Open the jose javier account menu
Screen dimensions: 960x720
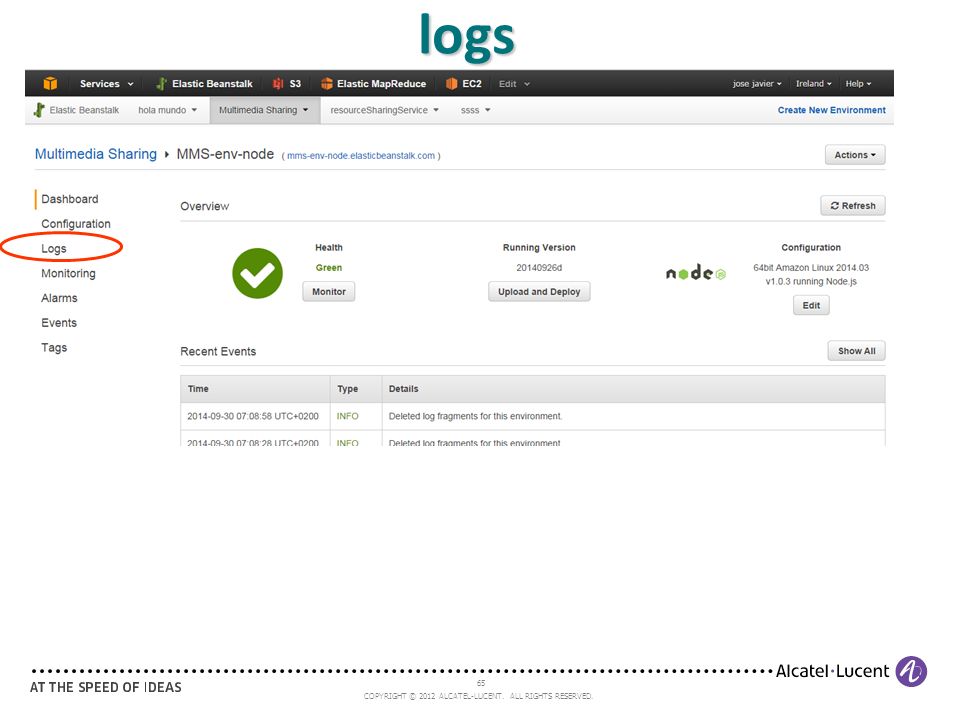tap(757, 84)
